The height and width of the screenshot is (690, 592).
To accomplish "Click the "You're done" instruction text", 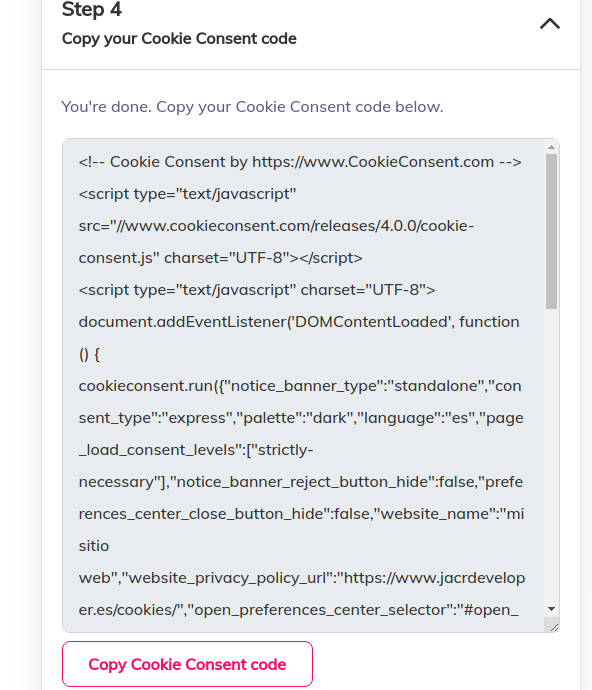I will (x=253, y=107).
